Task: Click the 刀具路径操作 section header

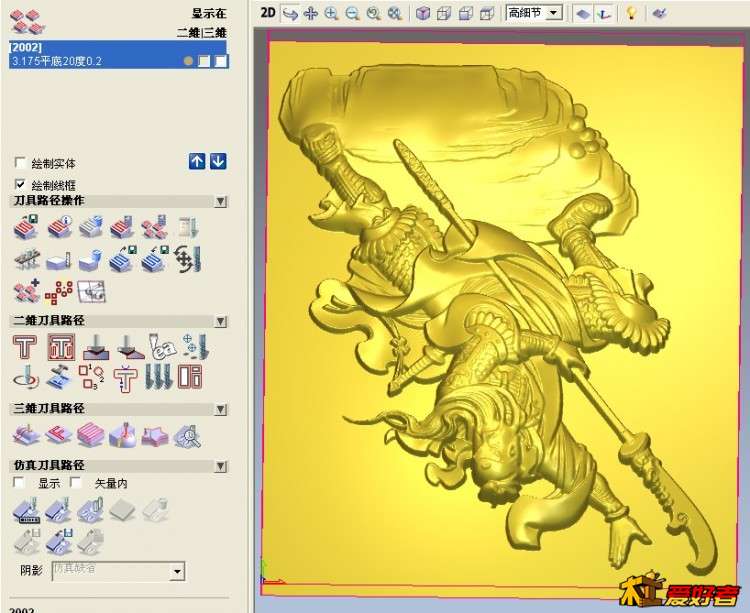Action: (x=119, y=201)
